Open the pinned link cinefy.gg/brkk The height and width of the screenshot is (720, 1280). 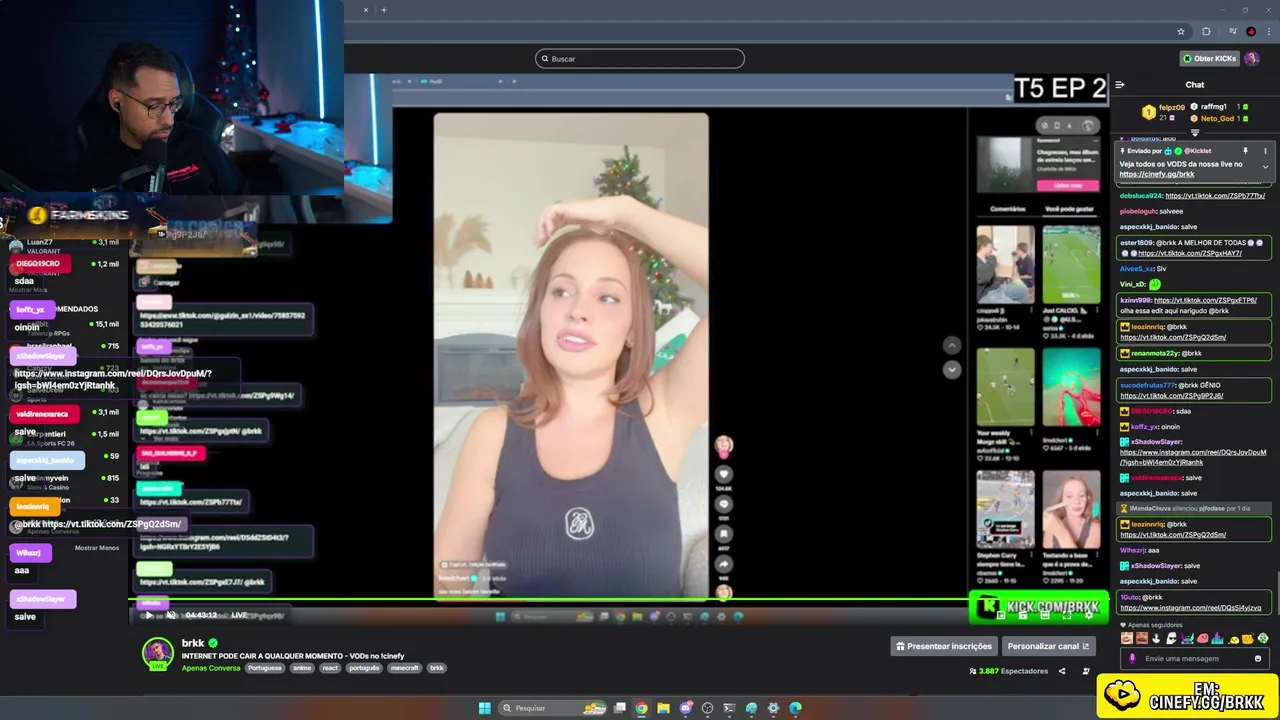tap(1157, 174)
